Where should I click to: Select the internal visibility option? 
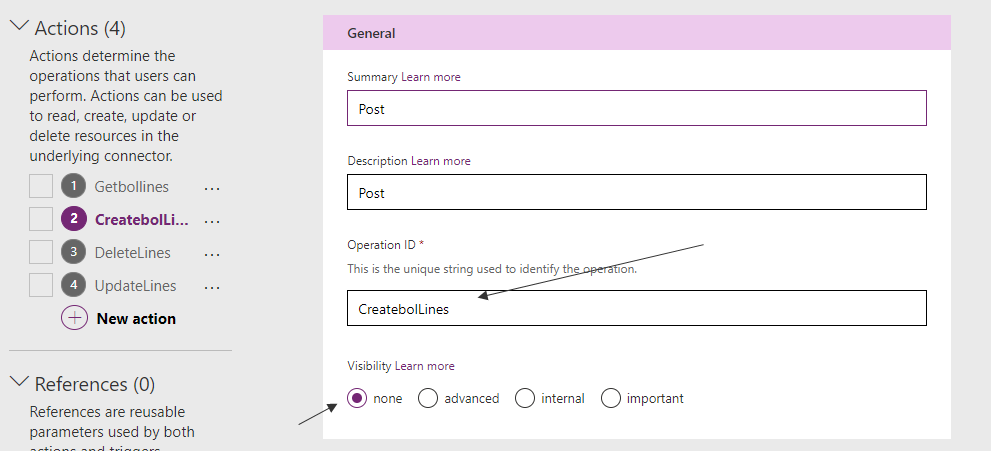pyautogui.click(x=525, y=398)
